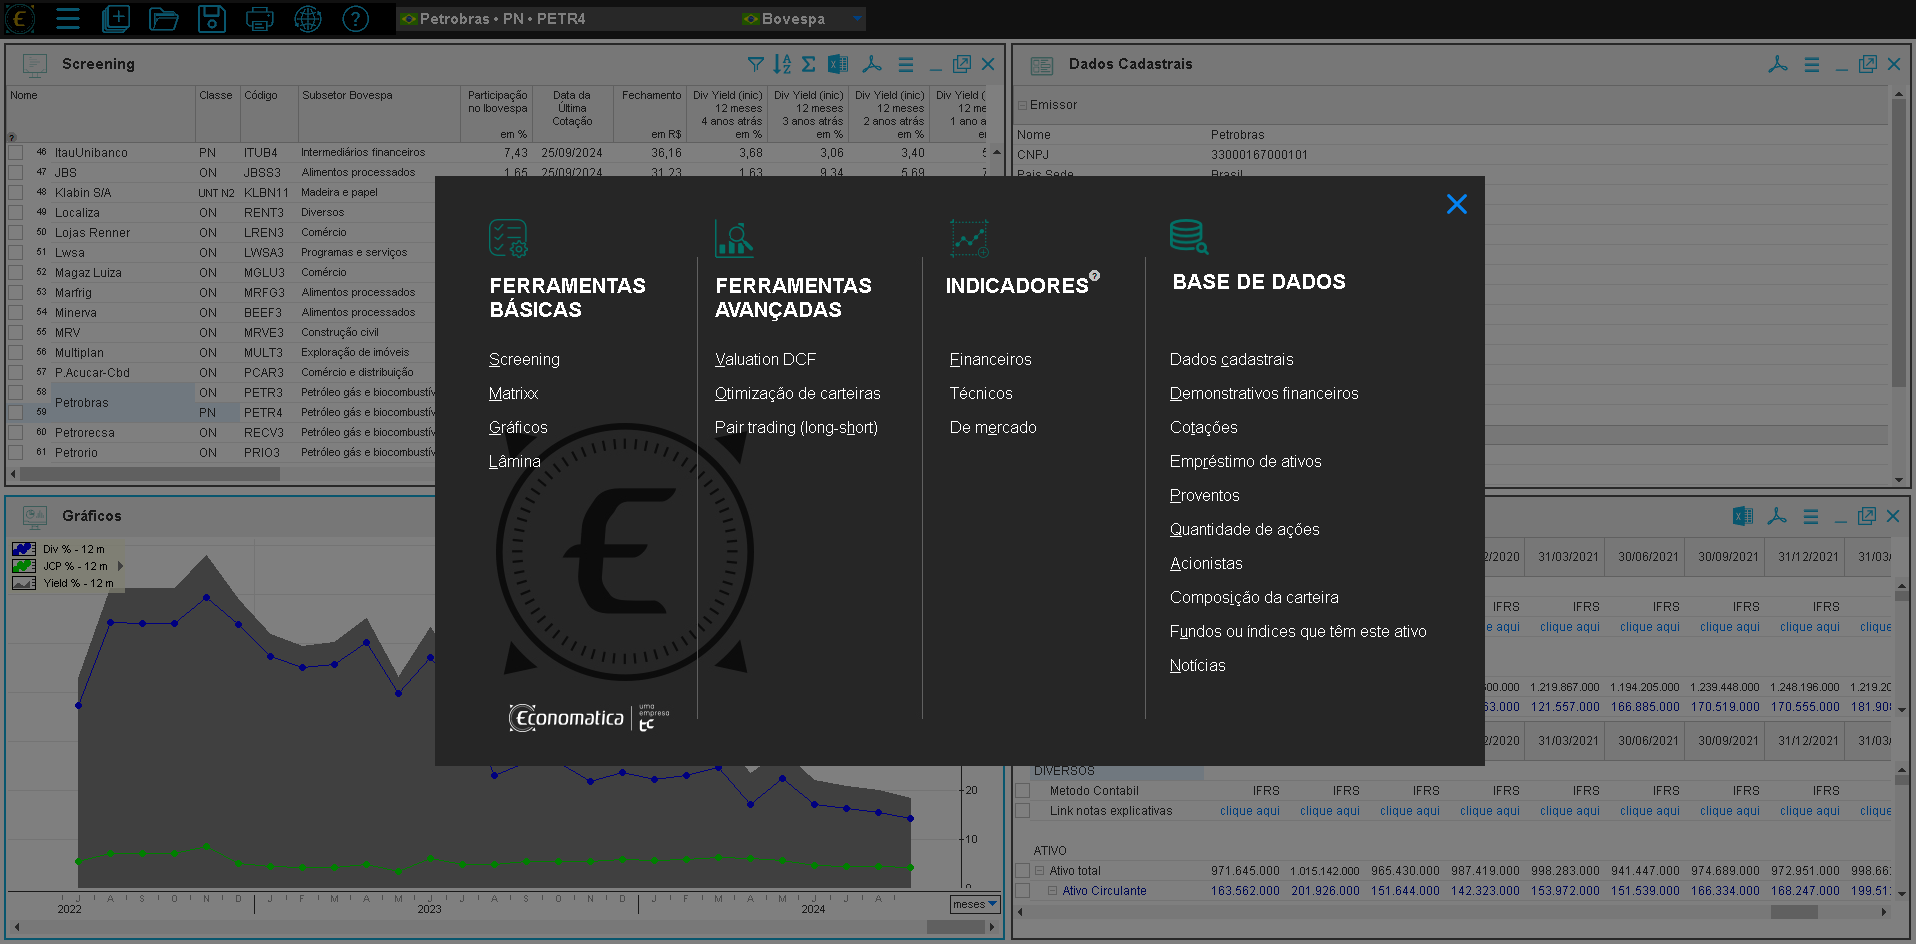Click the financial table horizontal scrollbar thumb
1916x944 pixels.
(1794, 912)
